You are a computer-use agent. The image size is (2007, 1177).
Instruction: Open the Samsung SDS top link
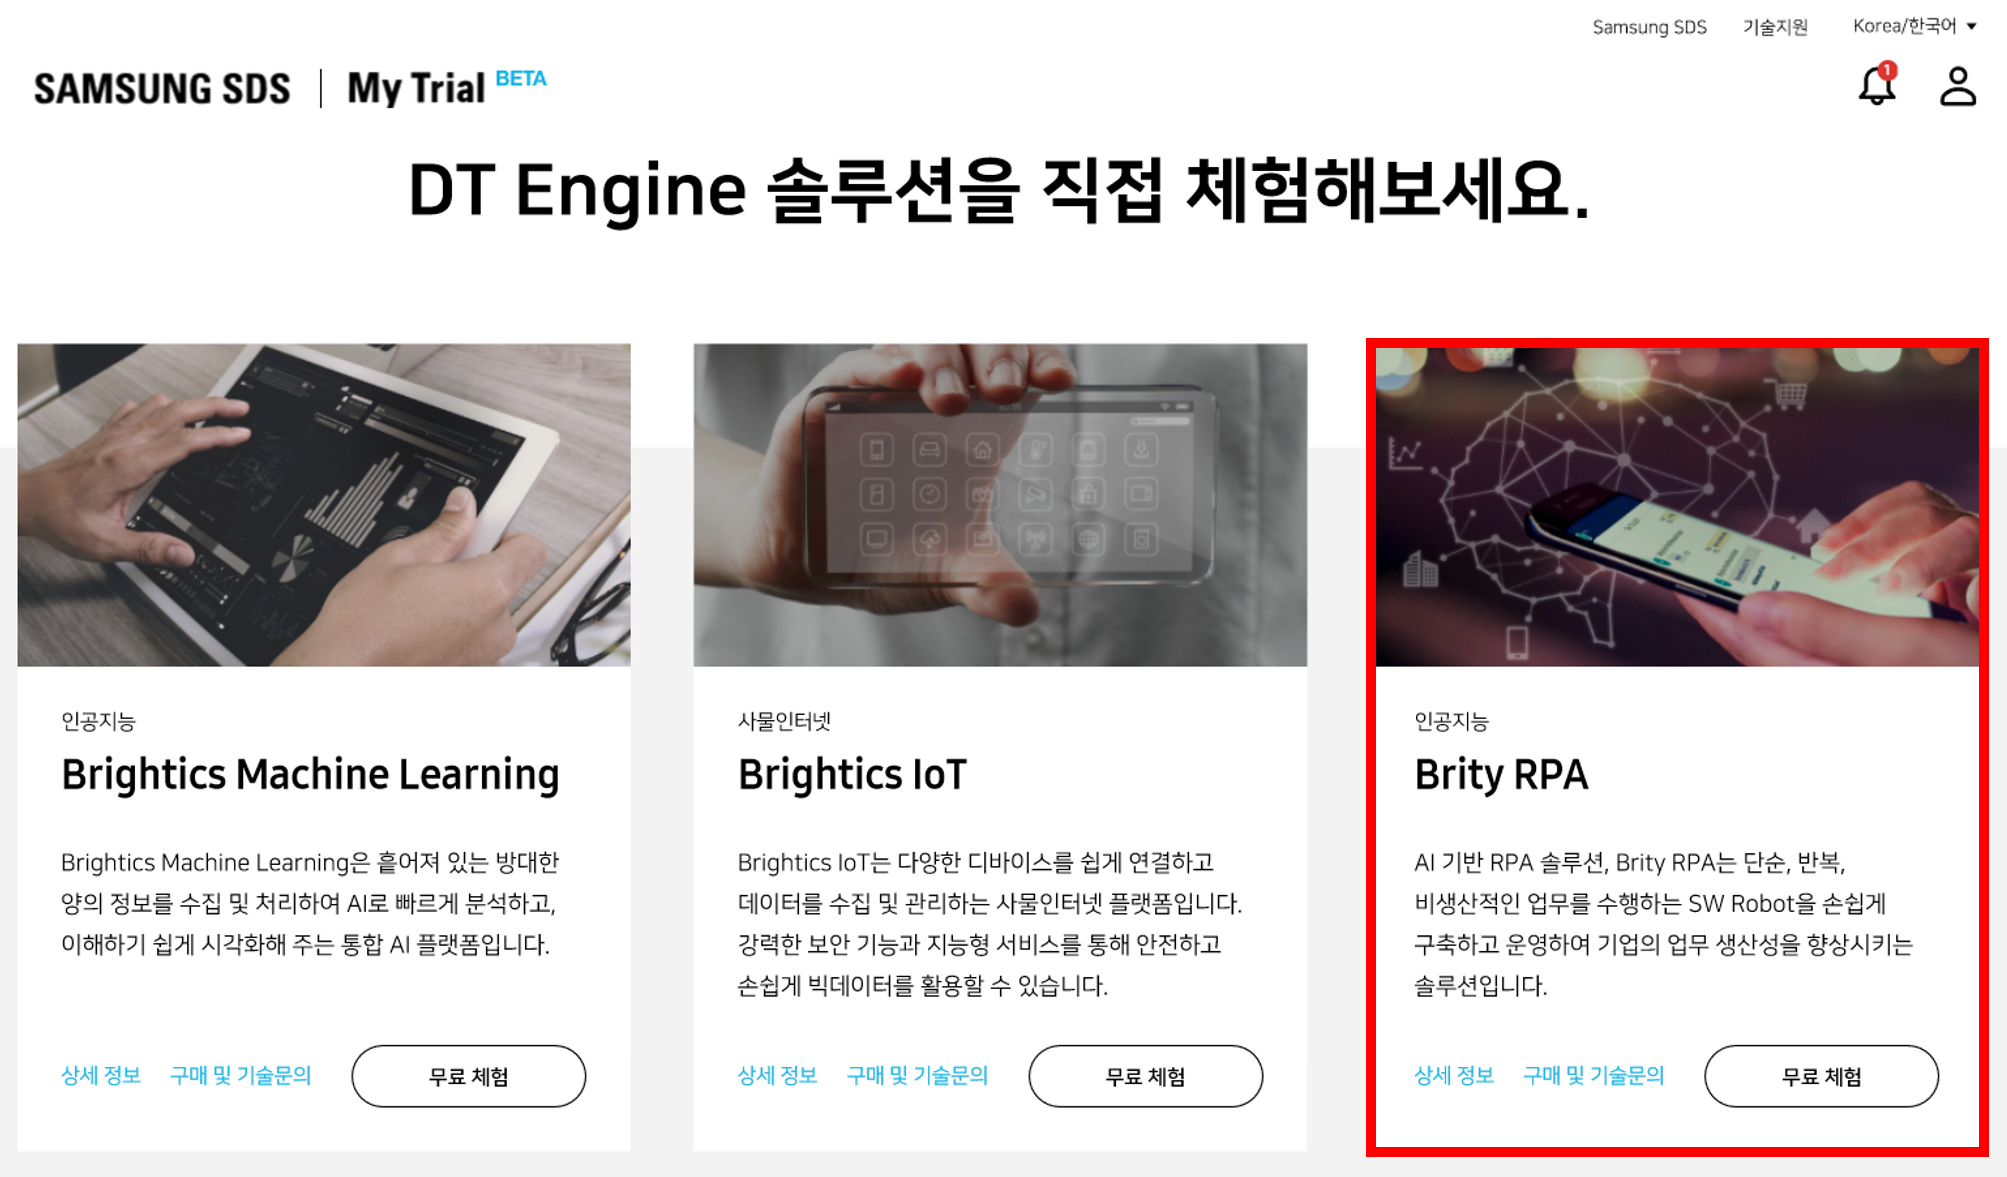point(1649,27)
